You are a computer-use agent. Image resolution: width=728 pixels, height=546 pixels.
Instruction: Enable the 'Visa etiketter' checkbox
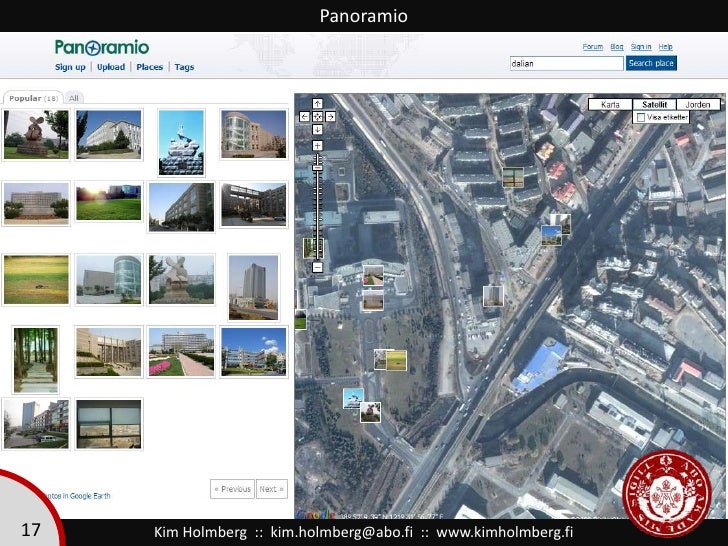pos(641,117)
